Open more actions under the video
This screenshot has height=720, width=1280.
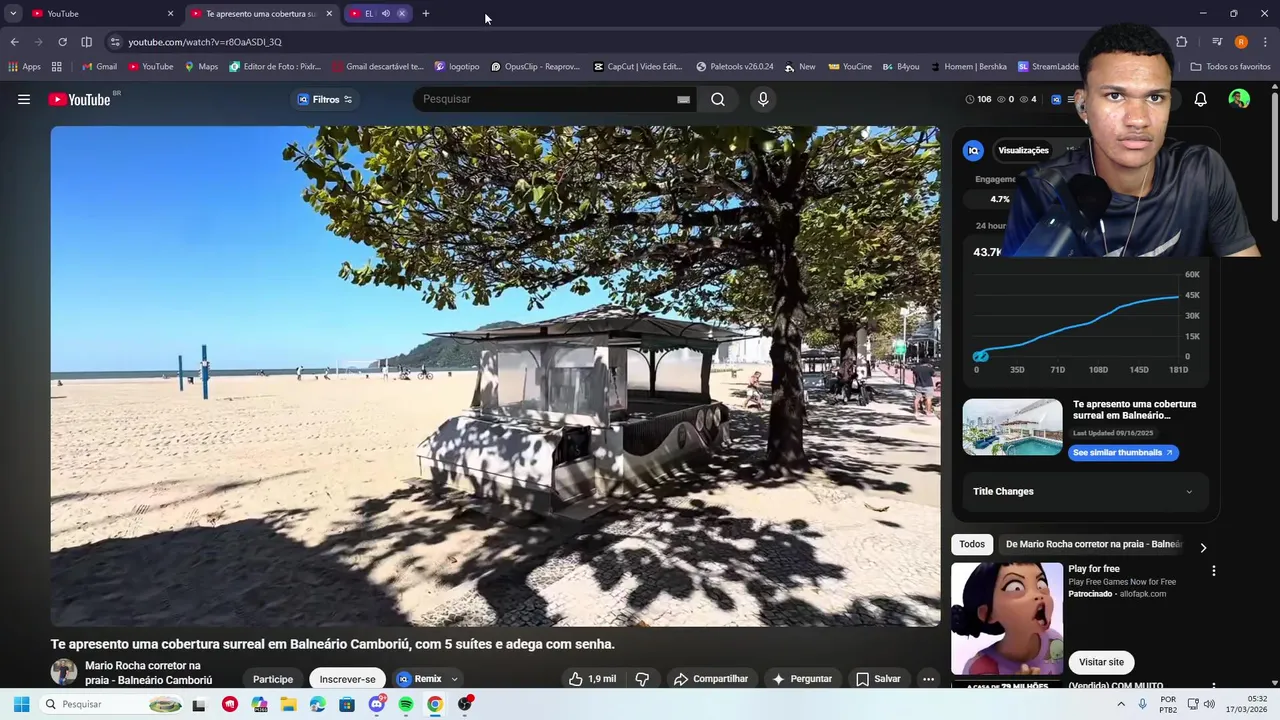tap(928, 679)
